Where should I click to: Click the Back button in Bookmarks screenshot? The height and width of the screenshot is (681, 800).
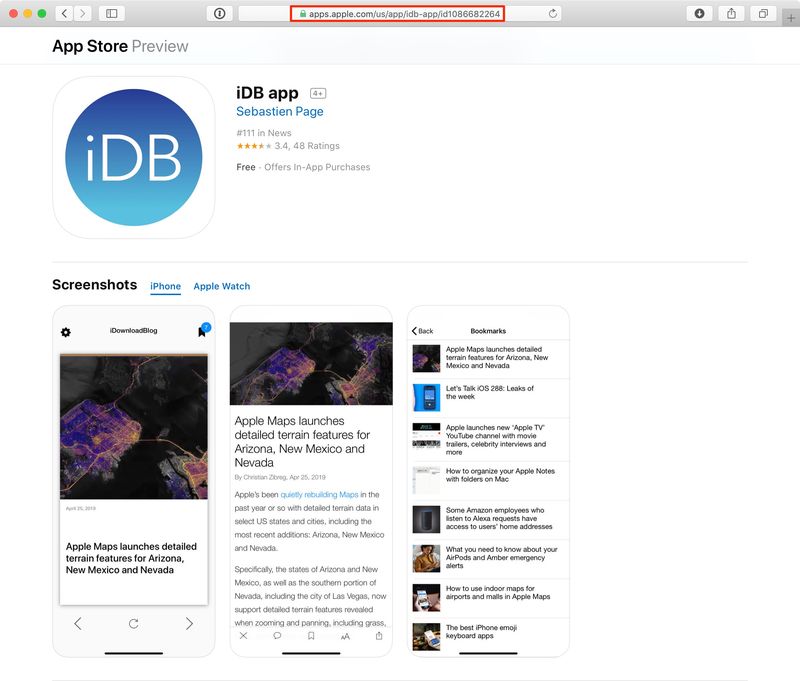pyautogui.click(x=422, y=331)
